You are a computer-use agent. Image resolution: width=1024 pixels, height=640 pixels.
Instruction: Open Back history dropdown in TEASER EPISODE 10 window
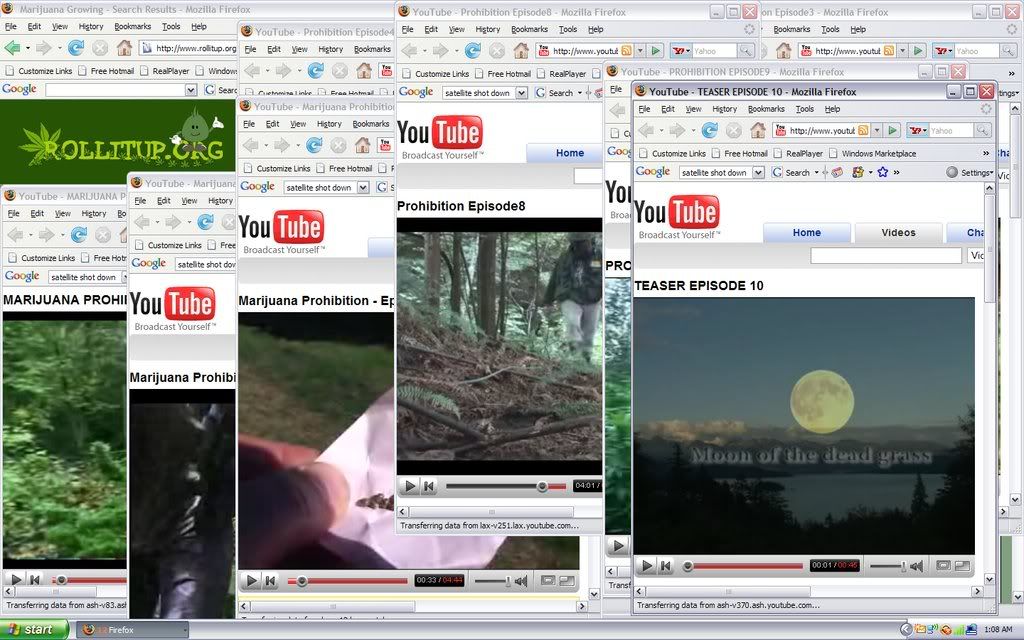[x=661, y=131]
